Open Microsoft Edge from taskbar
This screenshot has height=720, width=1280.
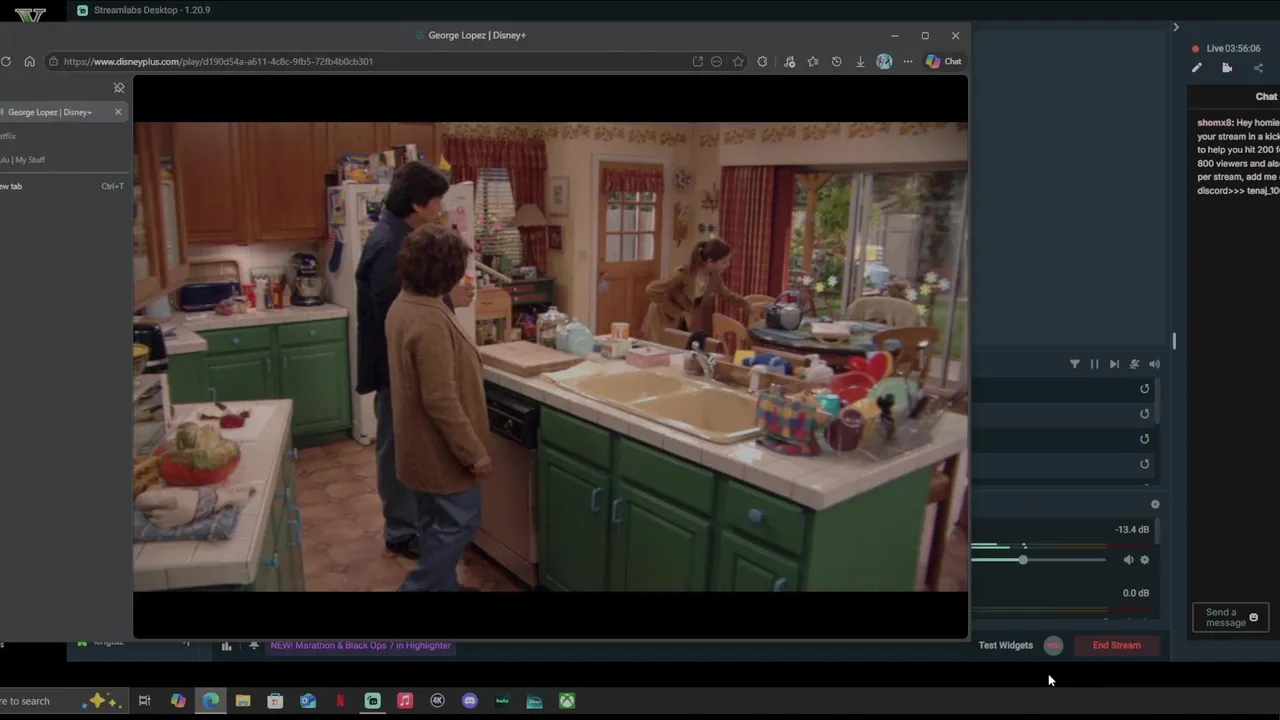211,701
